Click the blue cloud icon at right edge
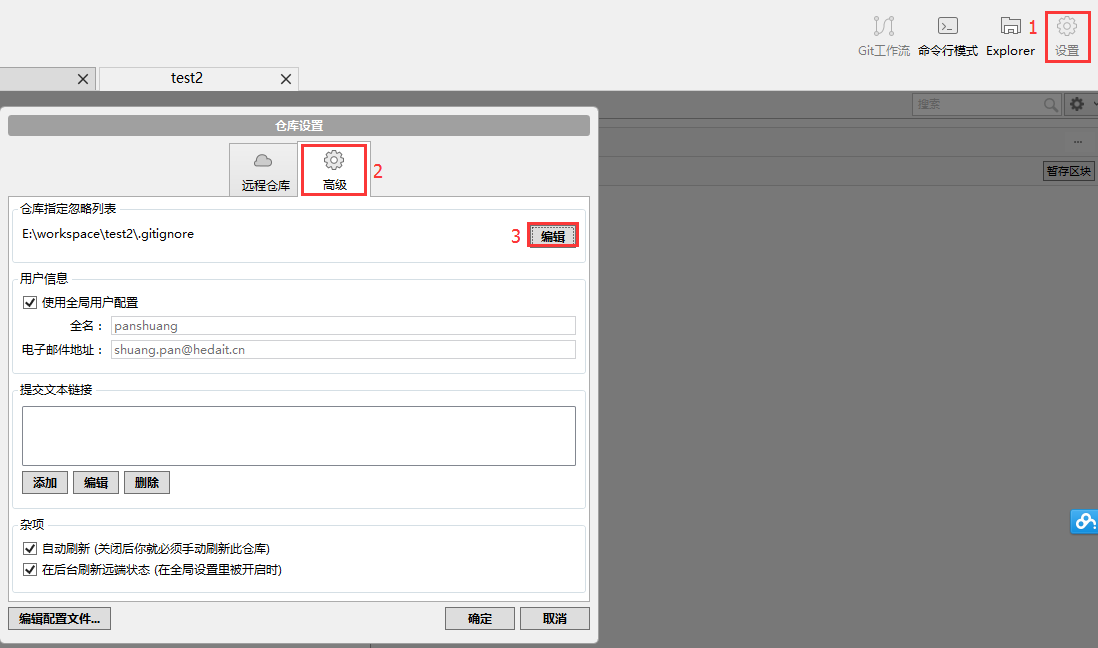This screenshot has height=648, width=1098. tap(1084, 521)
